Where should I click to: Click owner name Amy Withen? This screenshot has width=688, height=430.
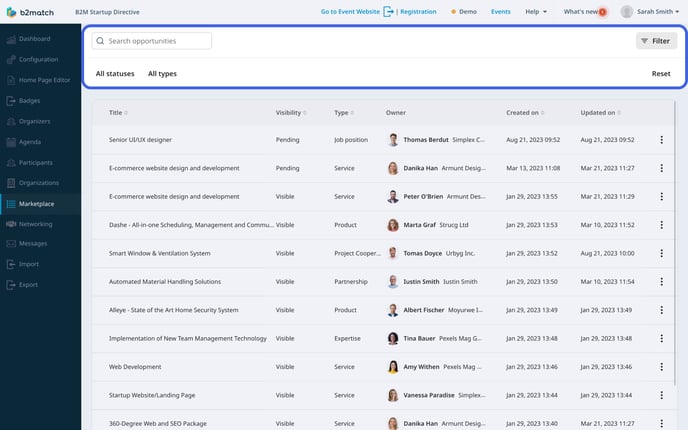tap(421, 367)
